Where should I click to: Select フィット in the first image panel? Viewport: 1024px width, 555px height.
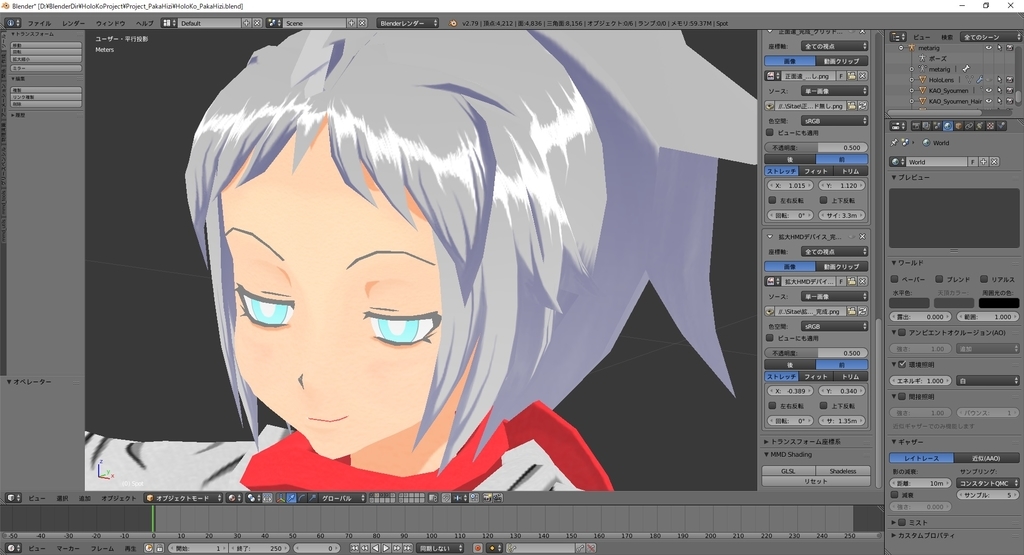click(x=816, y=171)
